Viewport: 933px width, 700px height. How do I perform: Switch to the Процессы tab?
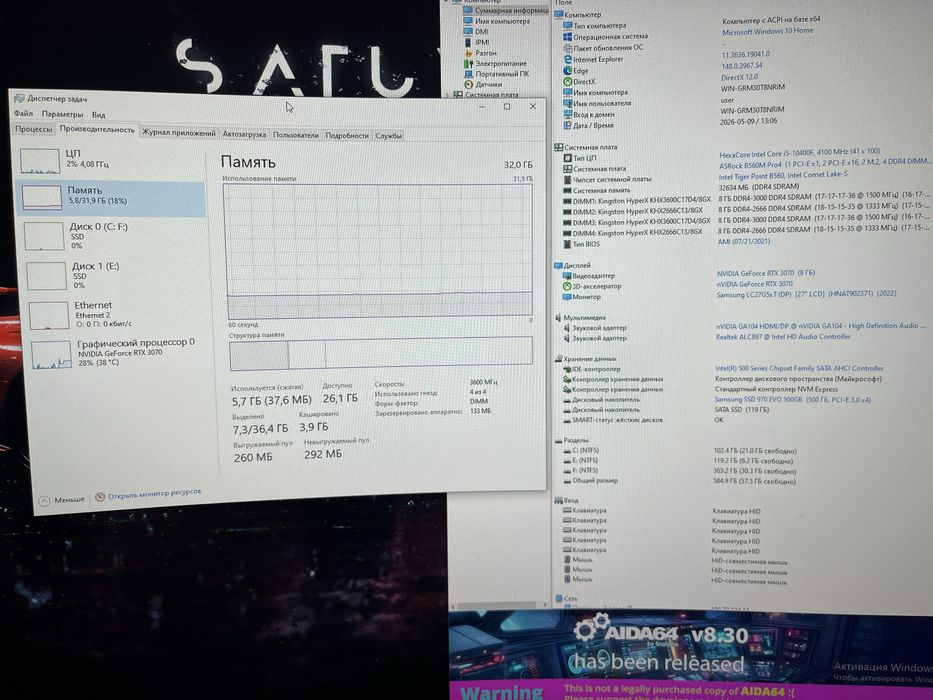click(x=34, y=129)
